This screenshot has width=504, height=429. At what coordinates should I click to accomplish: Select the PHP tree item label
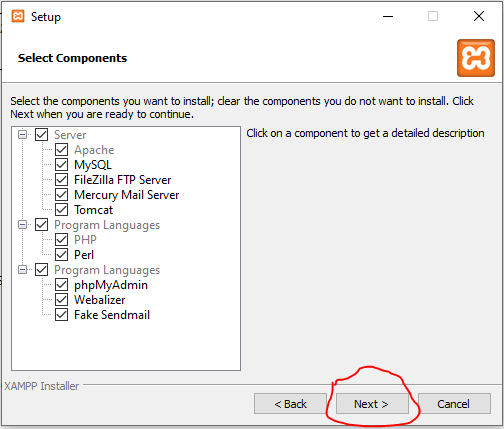click(x=85, y=240)
